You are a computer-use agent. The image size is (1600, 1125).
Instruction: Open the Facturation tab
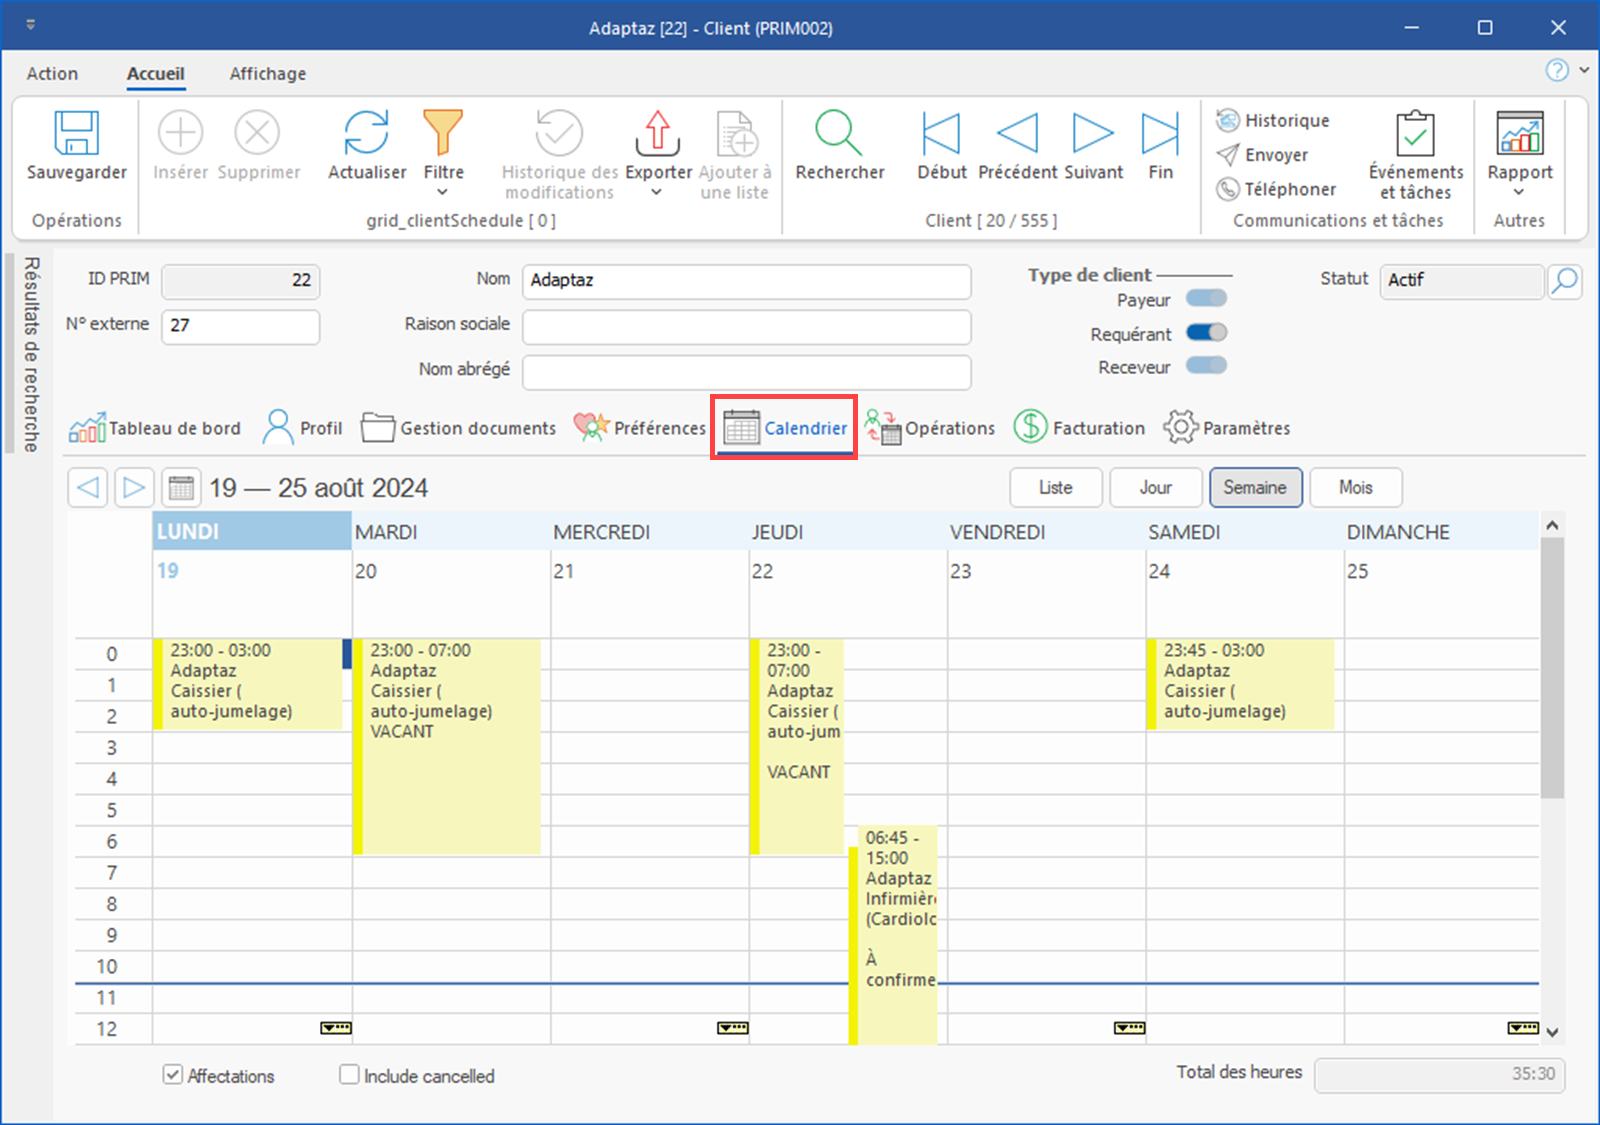pyautogui.click(x=1080, y=428)
